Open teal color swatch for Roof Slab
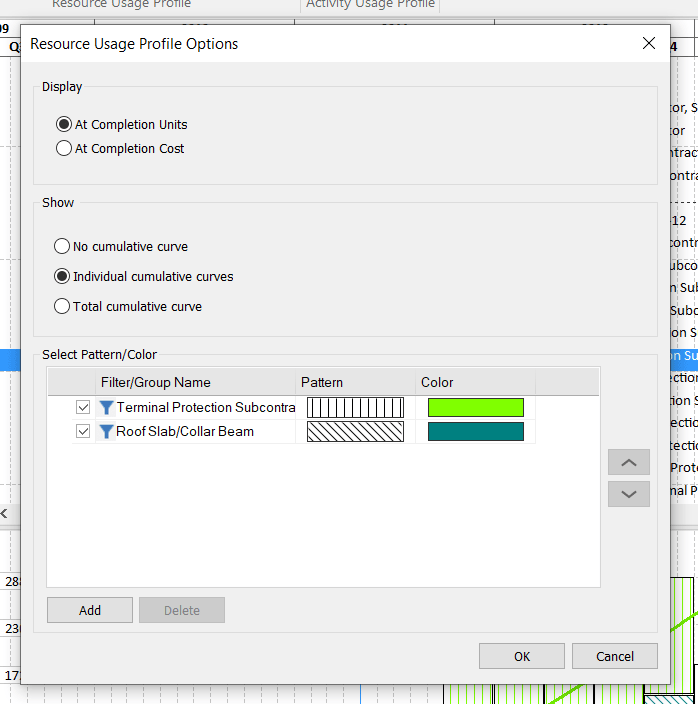The height and width of the screenshot is (704, 698). pos(476,431)
